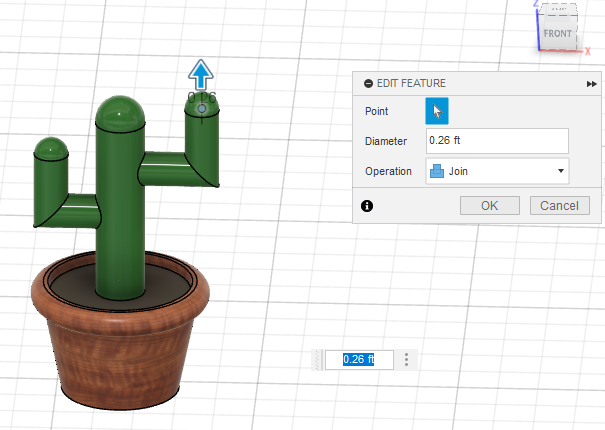
Task: Click the Point selection cursor button
Action: [437, 111]
